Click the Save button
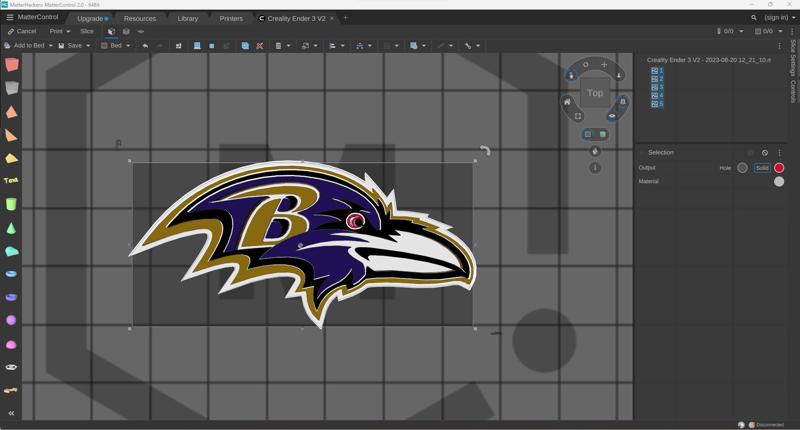800x430 pixels. 70,45
